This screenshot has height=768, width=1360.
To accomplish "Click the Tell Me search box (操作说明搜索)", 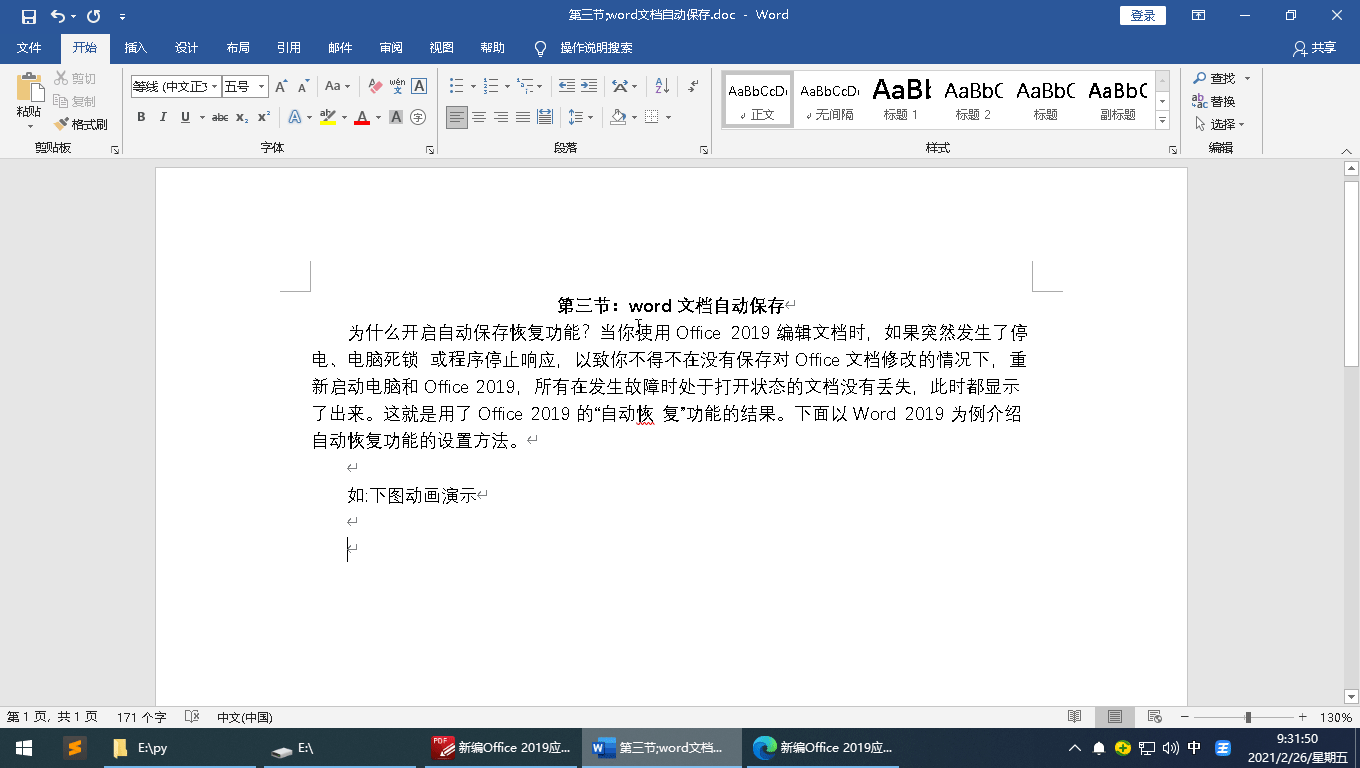I will tap(596, 47).
